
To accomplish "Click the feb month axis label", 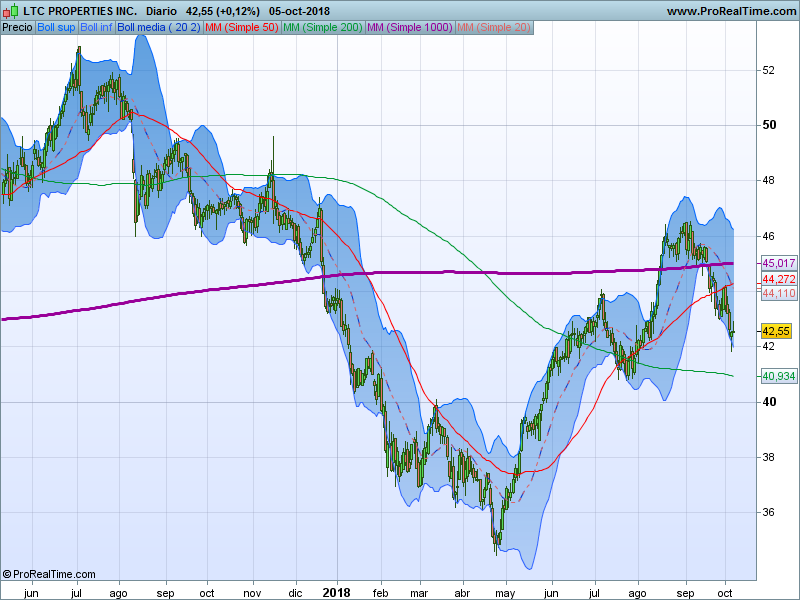I will [381, 593].
